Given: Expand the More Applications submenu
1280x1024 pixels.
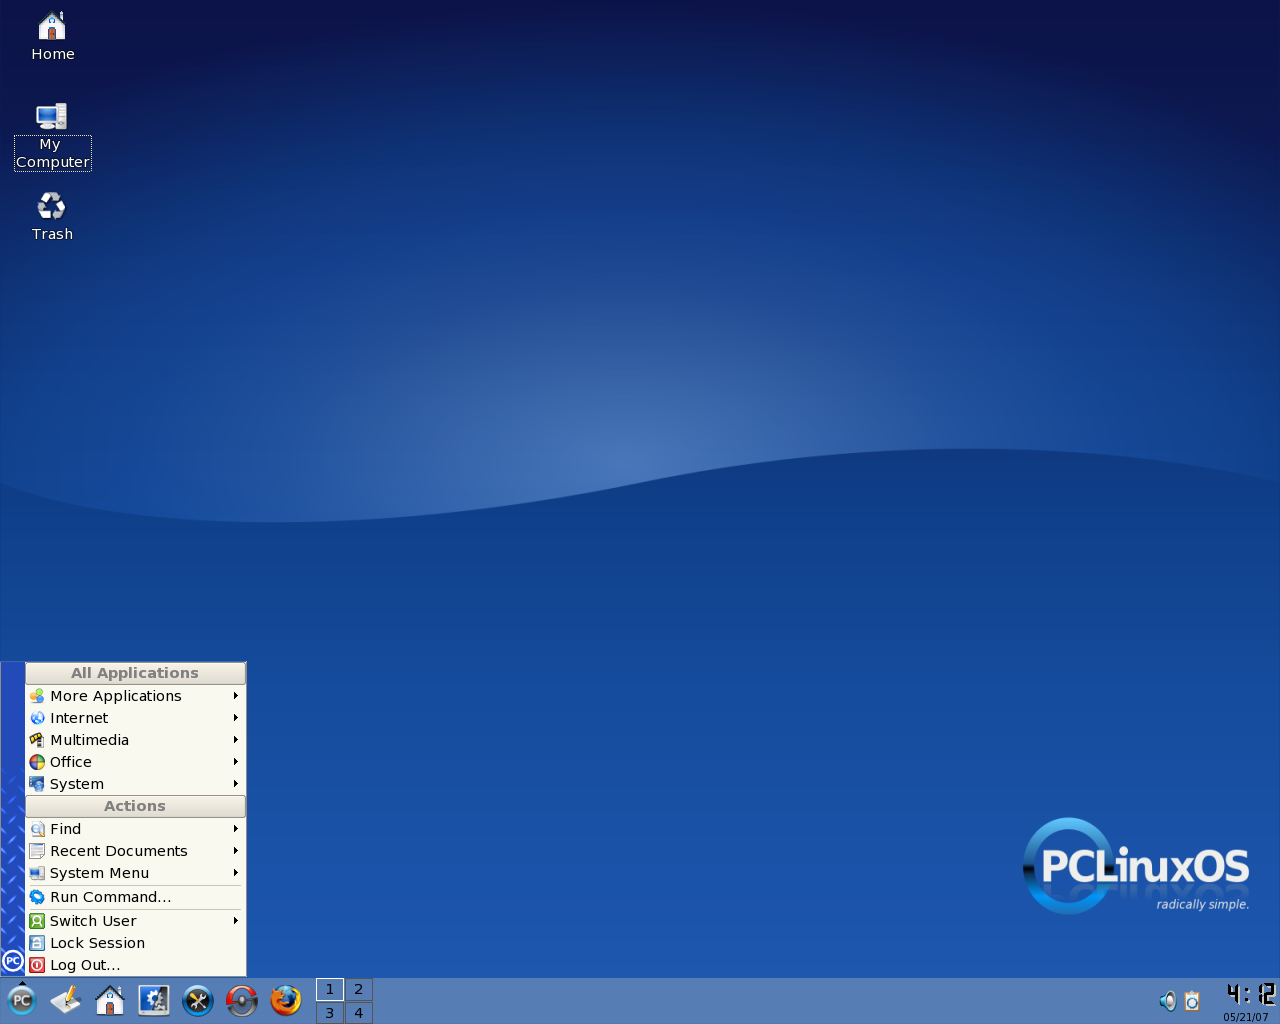Looking at the screenshot, I should 135,696.
